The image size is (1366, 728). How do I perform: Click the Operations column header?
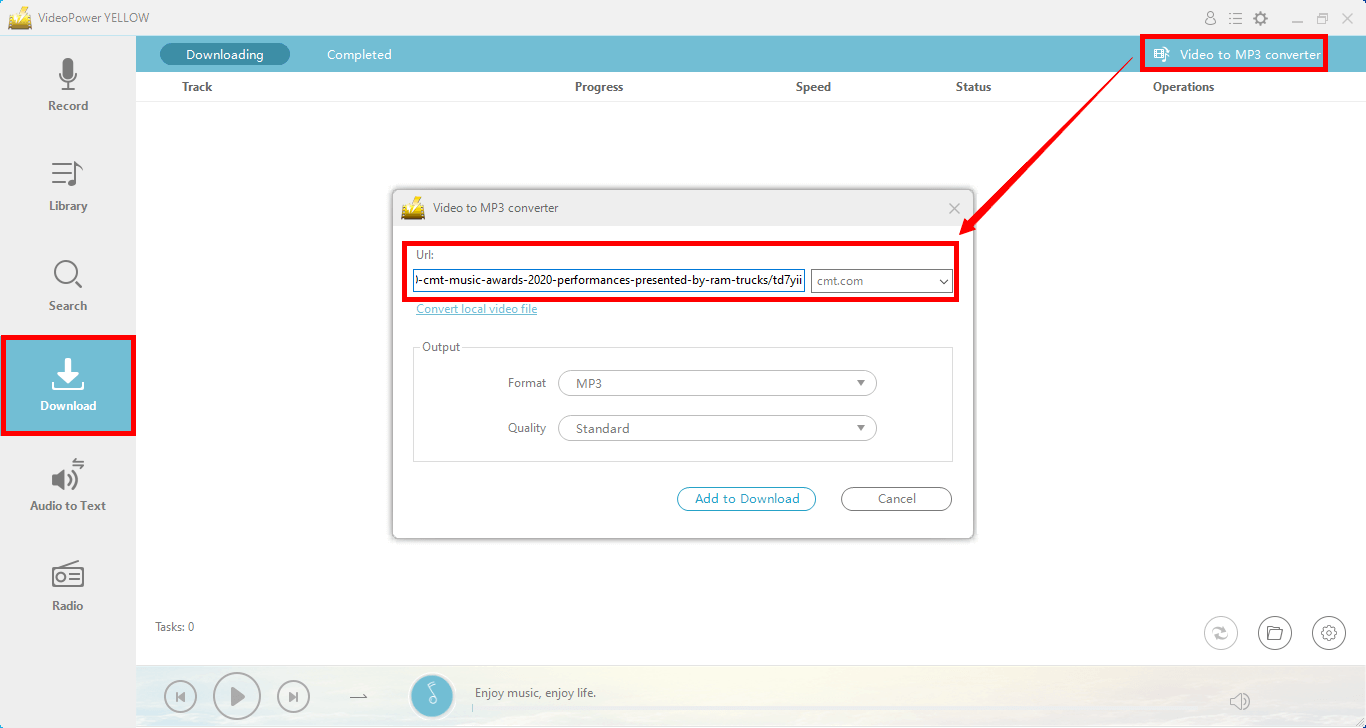click(x=1183, y=87)
